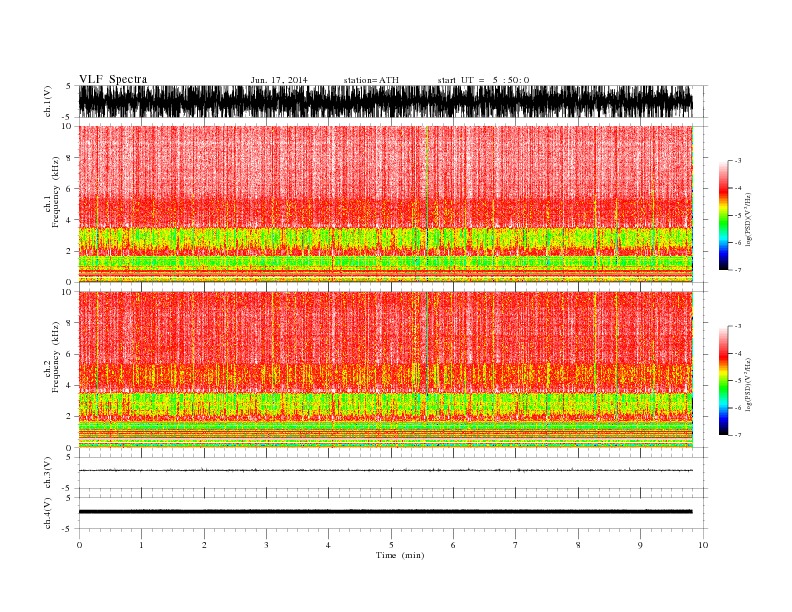Click the thick ch.4 voltage trace line
Image resolution: width=792 pixels, height=612 pixels.
tap(385, 512)
